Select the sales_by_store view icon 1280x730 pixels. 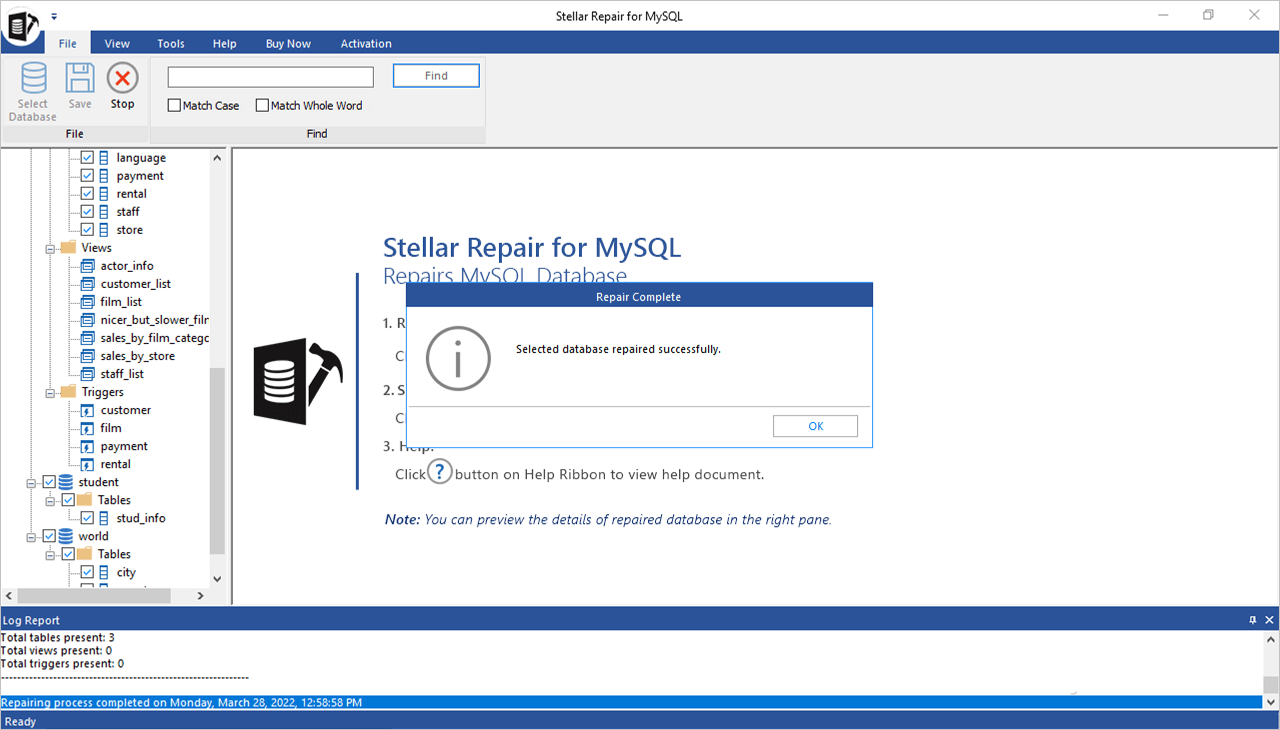click(88, 356)
